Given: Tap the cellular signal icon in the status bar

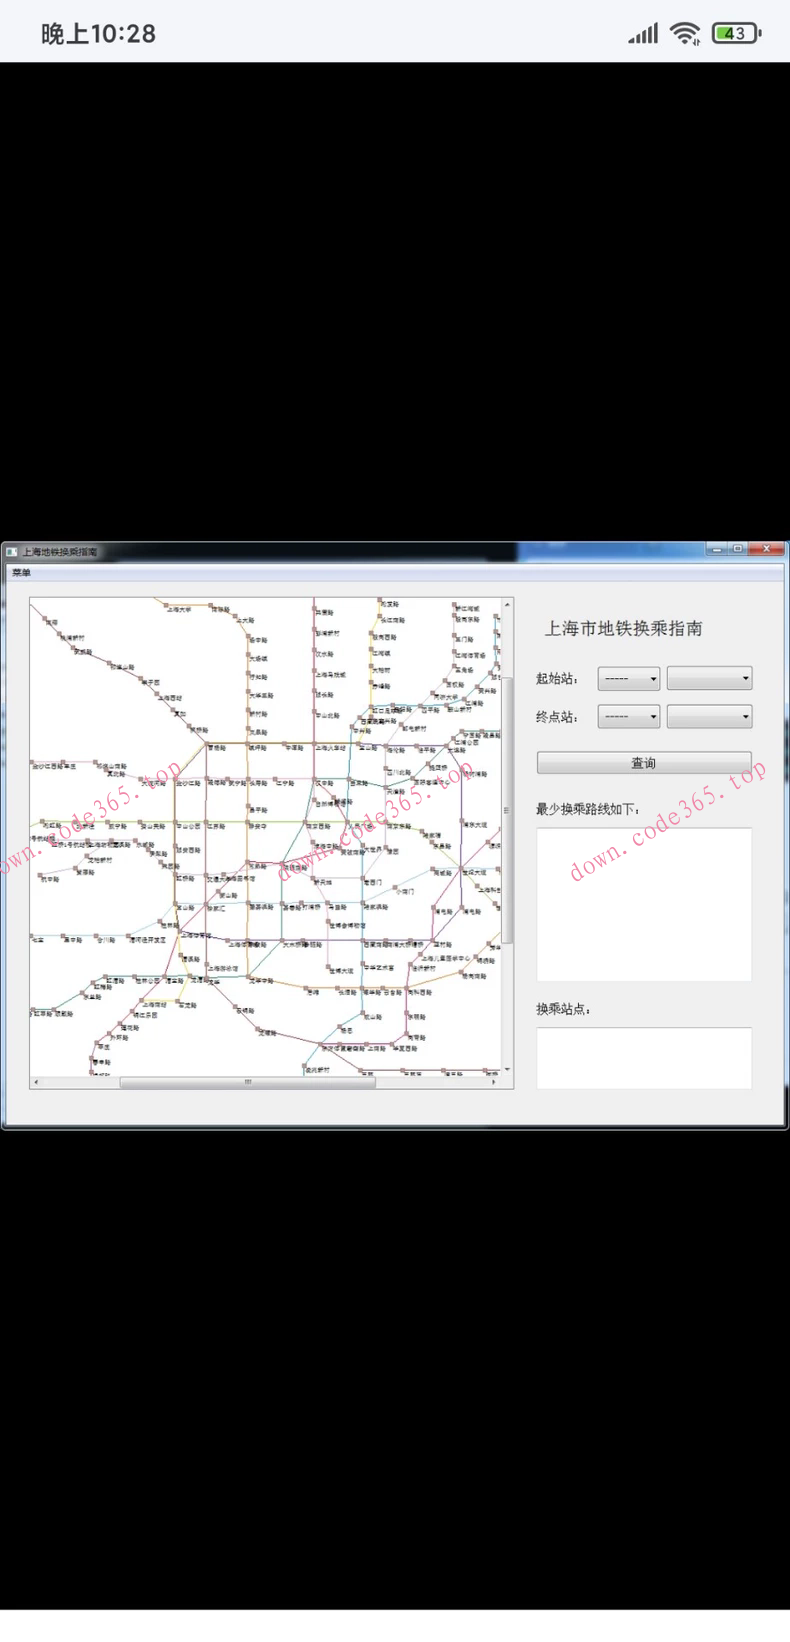Looking at the screenshot, I should tap(643, 33).
